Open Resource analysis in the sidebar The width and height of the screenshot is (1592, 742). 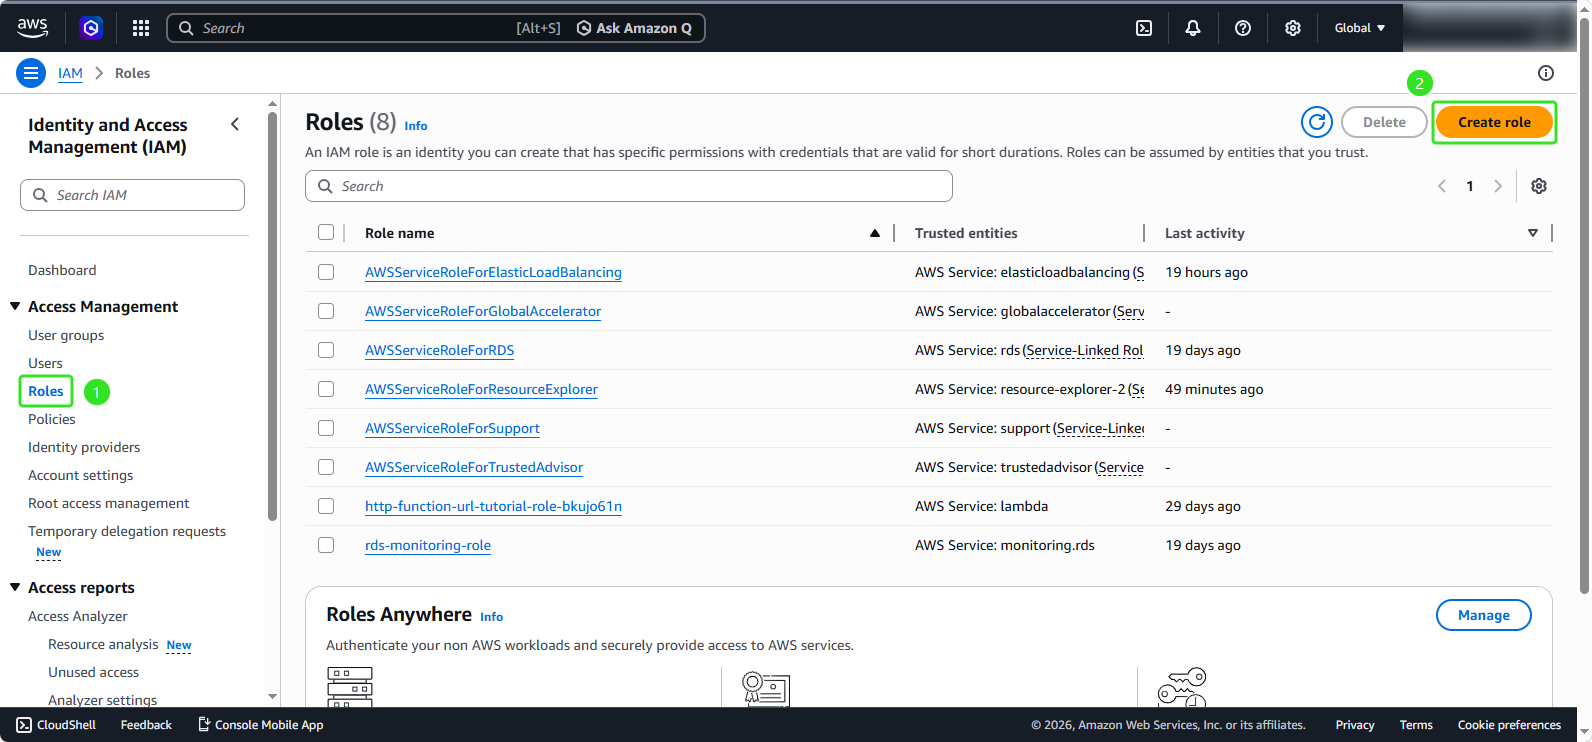[103, 644]
